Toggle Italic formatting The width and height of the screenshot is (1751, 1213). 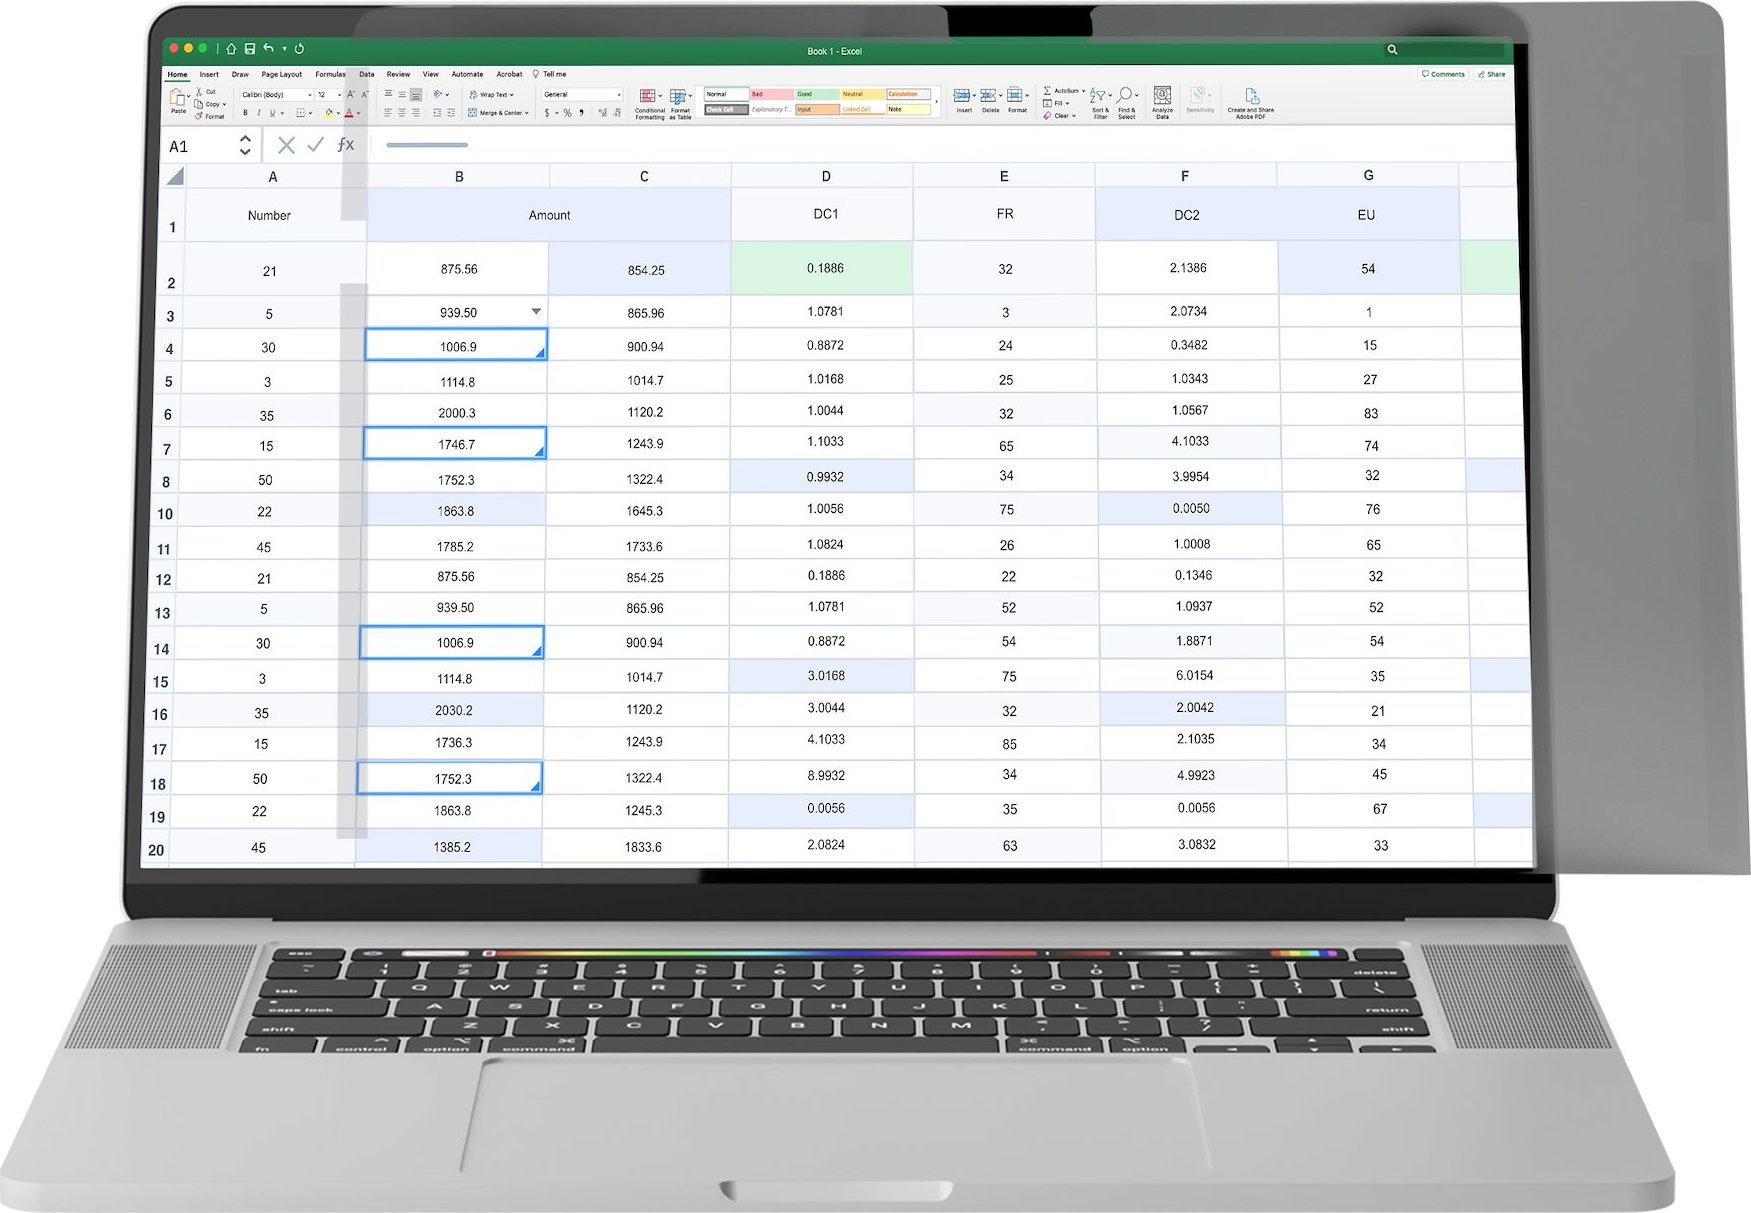tap(258, 113)
